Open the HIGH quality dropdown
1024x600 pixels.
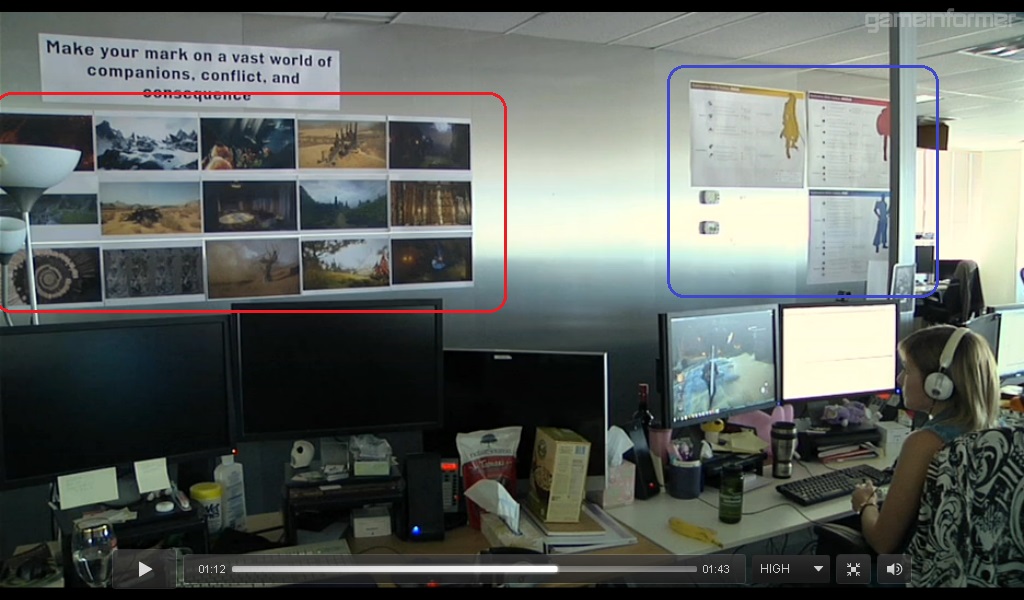(790, 569)
